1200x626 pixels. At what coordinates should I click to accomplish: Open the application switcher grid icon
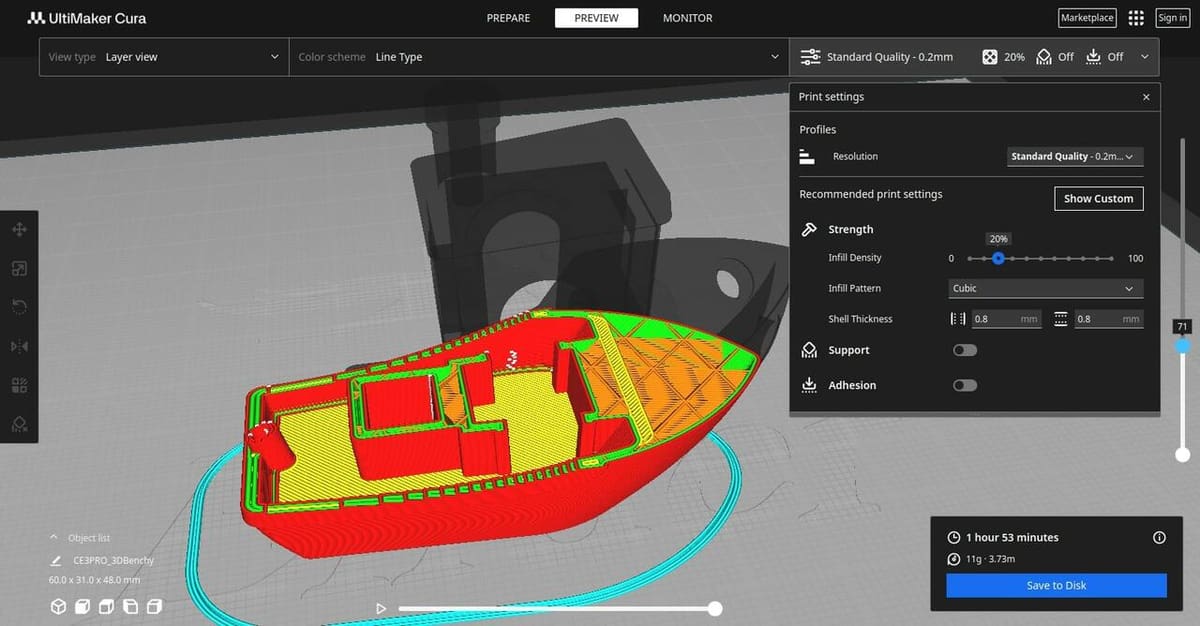point(1136,18)
